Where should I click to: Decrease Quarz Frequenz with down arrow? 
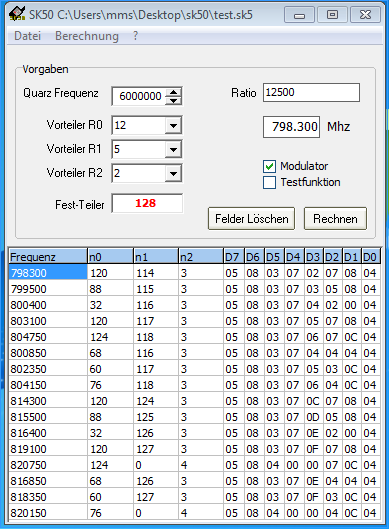coord(173,100)
